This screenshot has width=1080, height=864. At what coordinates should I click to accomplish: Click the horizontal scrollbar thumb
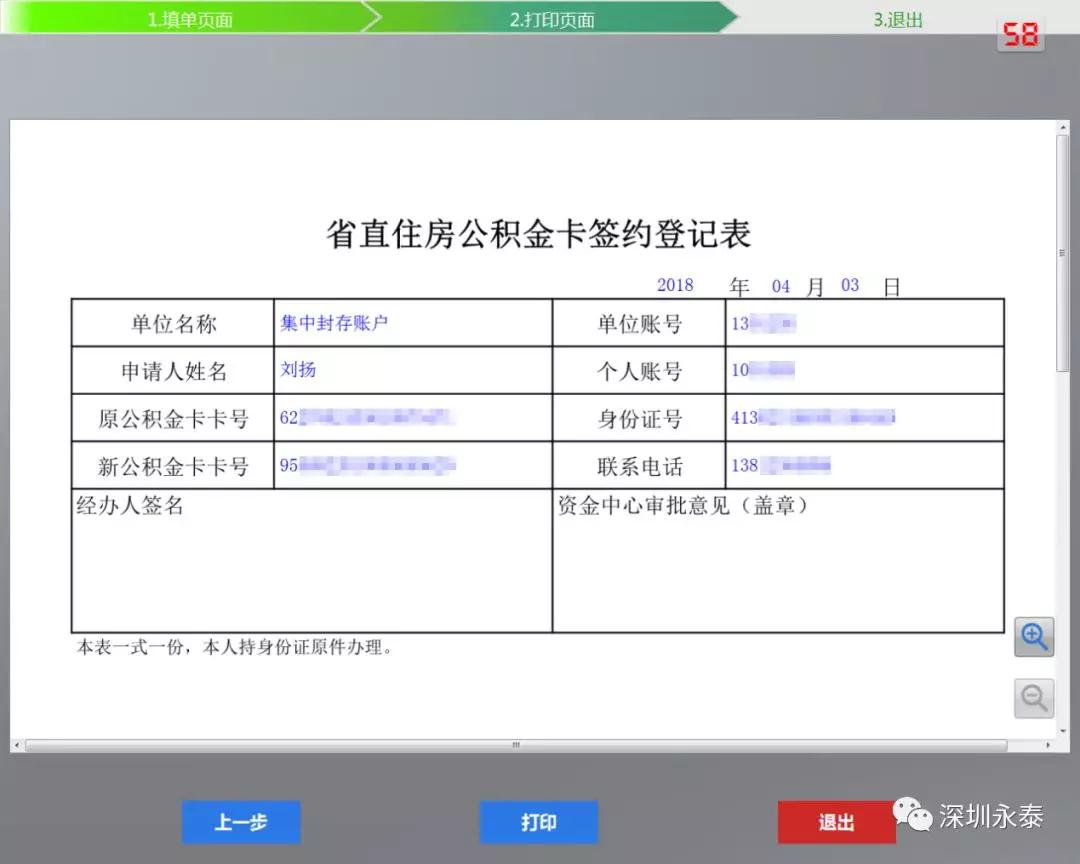click(x=516, y=745)
